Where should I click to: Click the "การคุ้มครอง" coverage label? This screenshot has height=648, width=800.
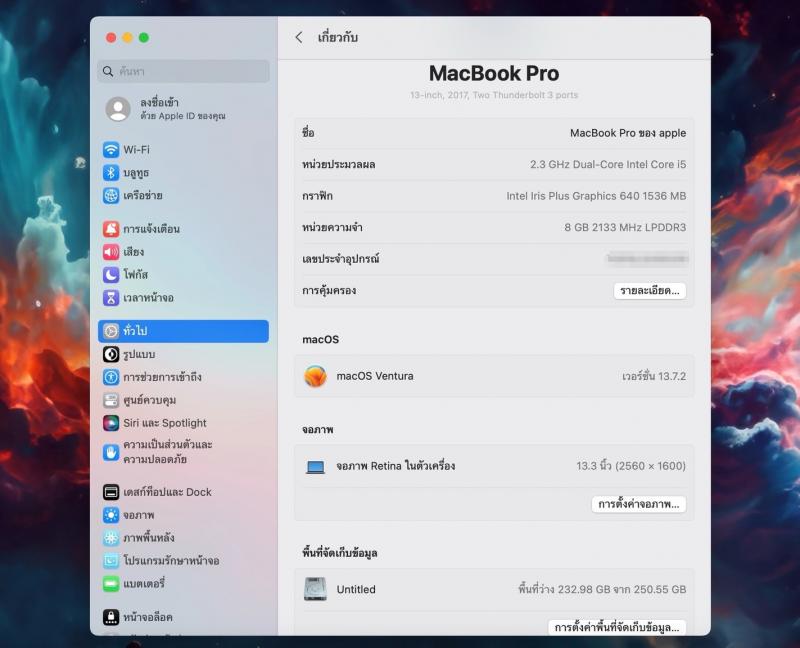point(329,291)
